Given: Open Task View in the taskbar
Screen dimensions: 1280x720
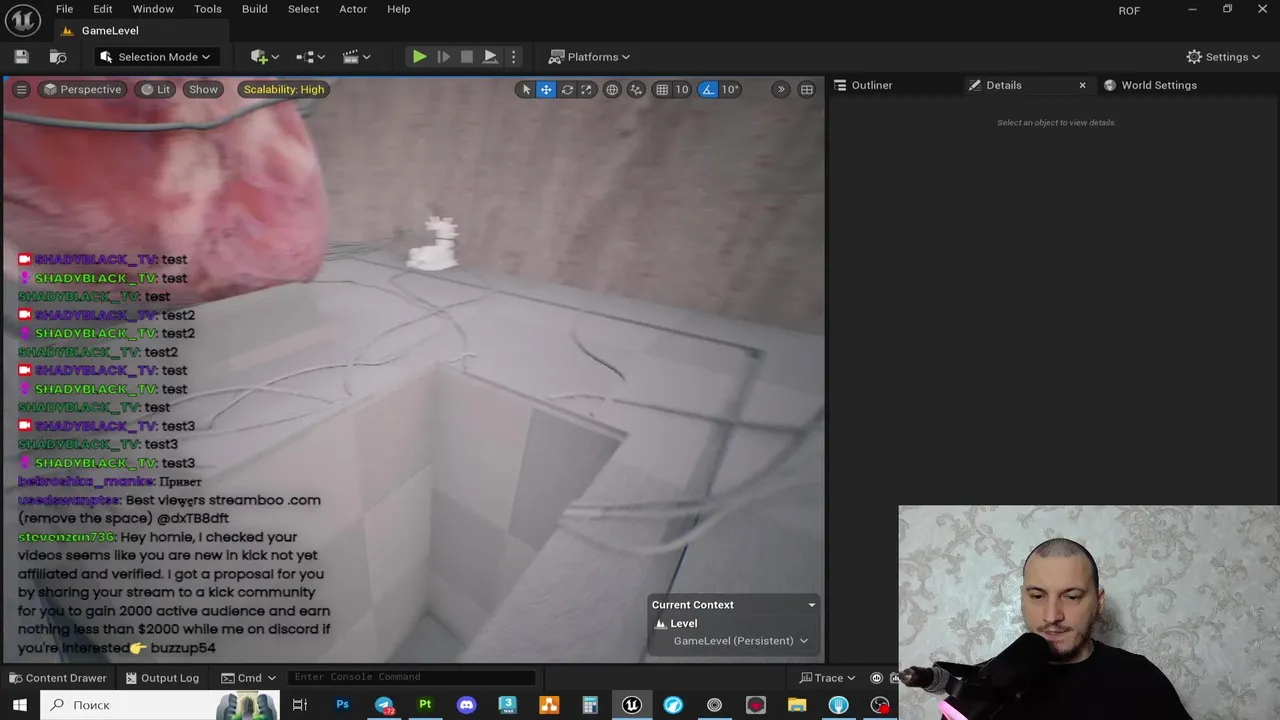Looking at the screenshot, I should (x=299, y=705).
